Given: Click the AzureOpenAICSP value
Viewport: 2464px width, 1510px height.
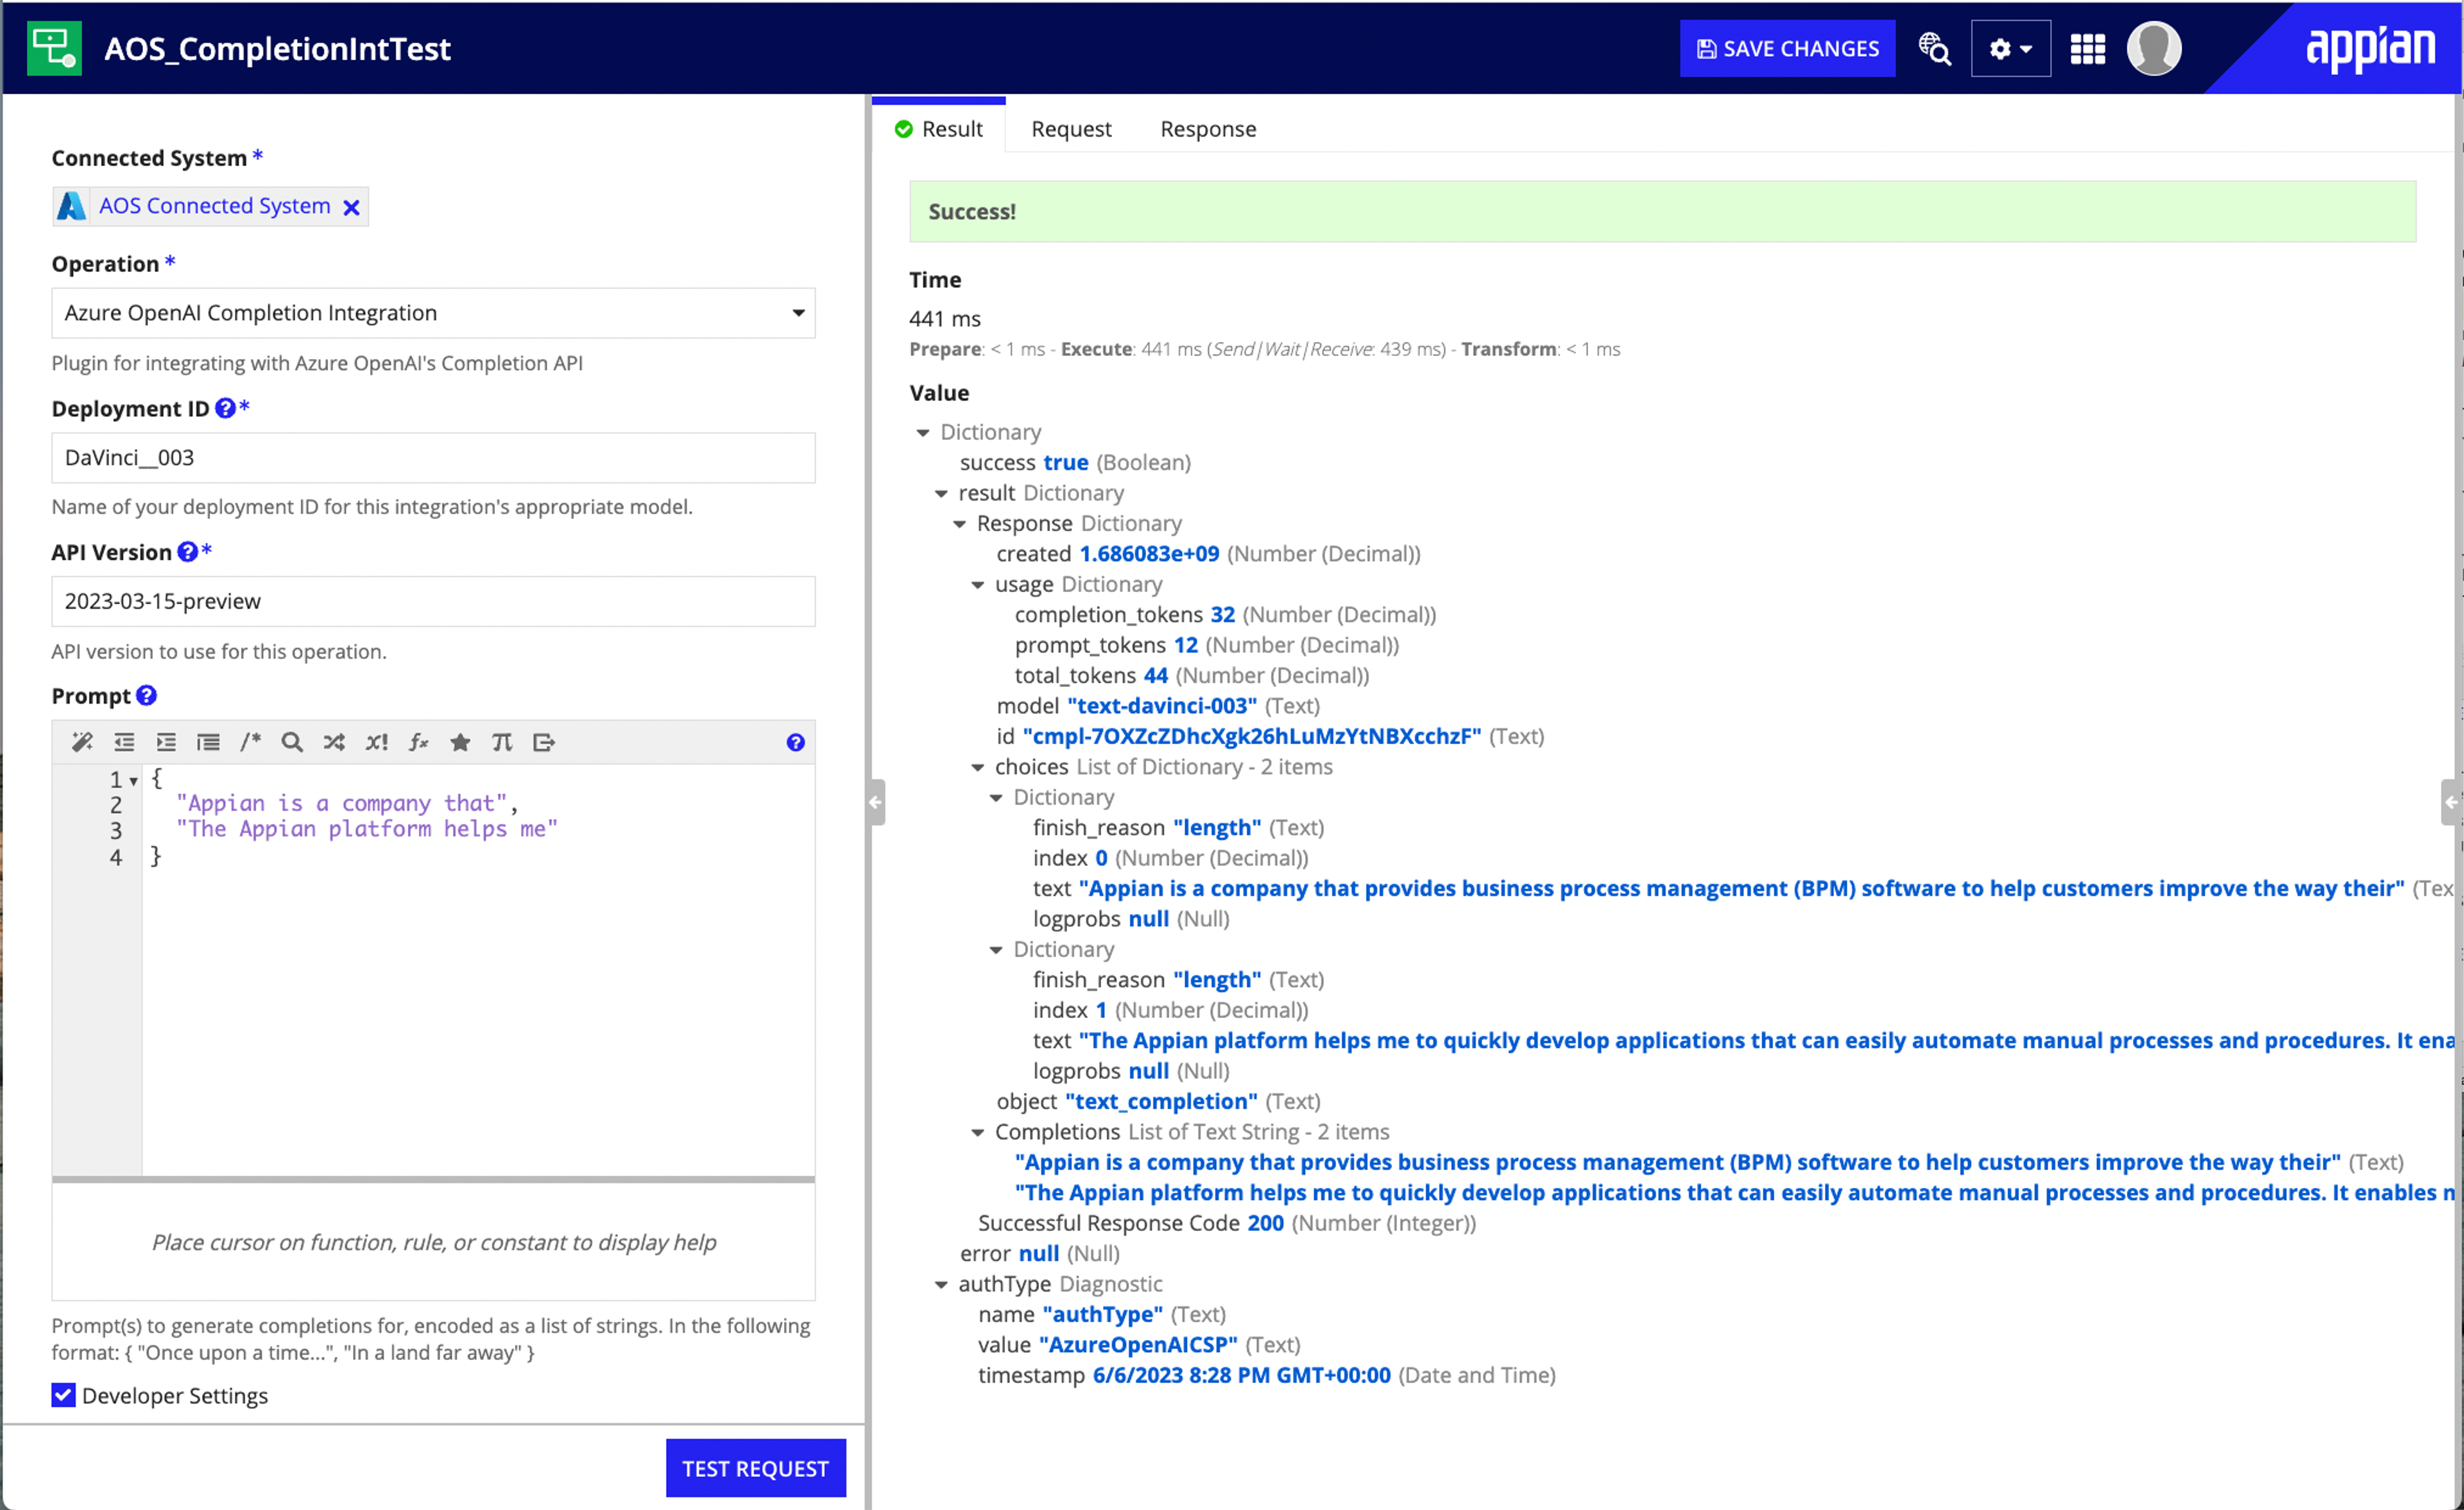Looking at the screenshot, I should 1138,1345.
